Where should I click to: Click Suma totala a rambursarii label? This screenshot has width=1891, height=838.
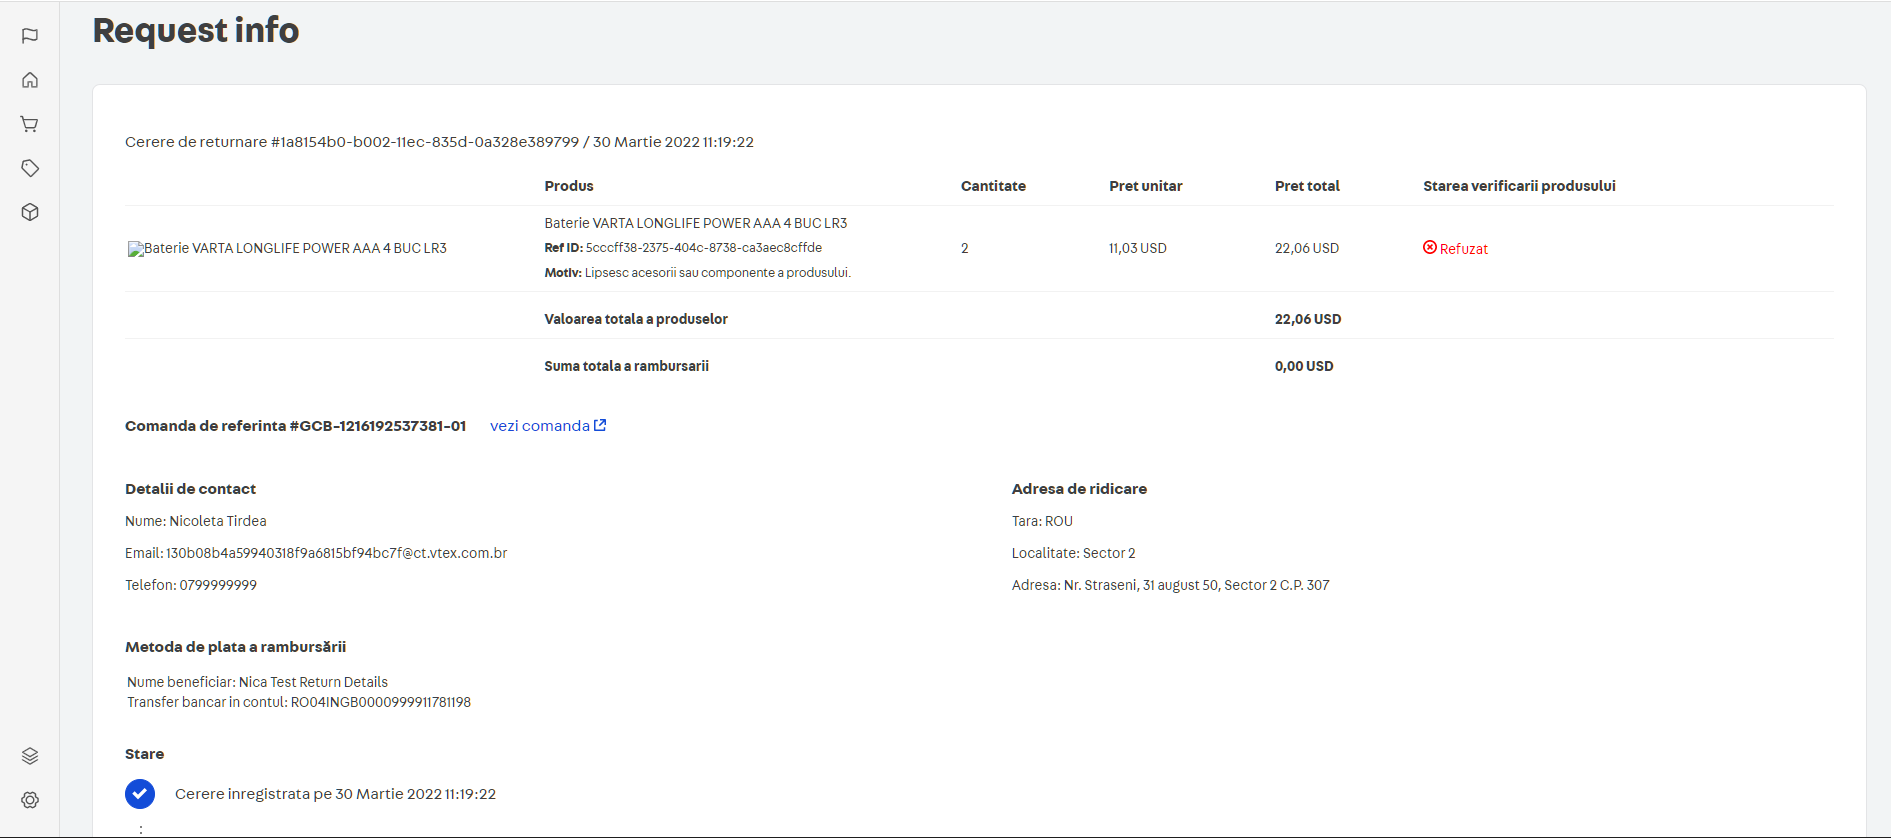point(627,366)
